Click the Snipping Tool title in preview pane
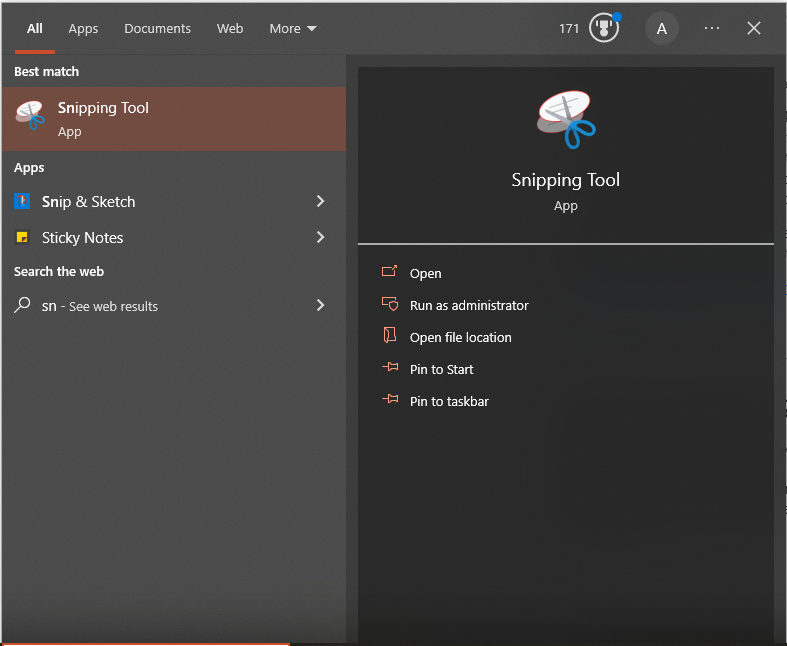 point(566,180)
